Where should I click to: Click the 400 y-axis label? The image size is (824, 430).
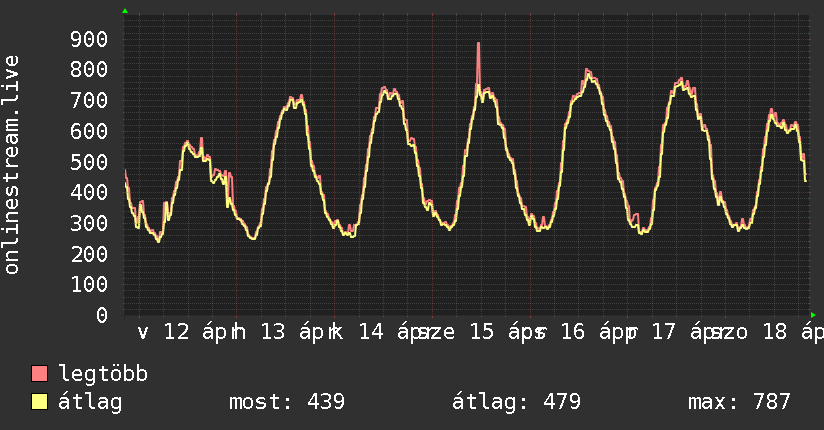(89, 192)
